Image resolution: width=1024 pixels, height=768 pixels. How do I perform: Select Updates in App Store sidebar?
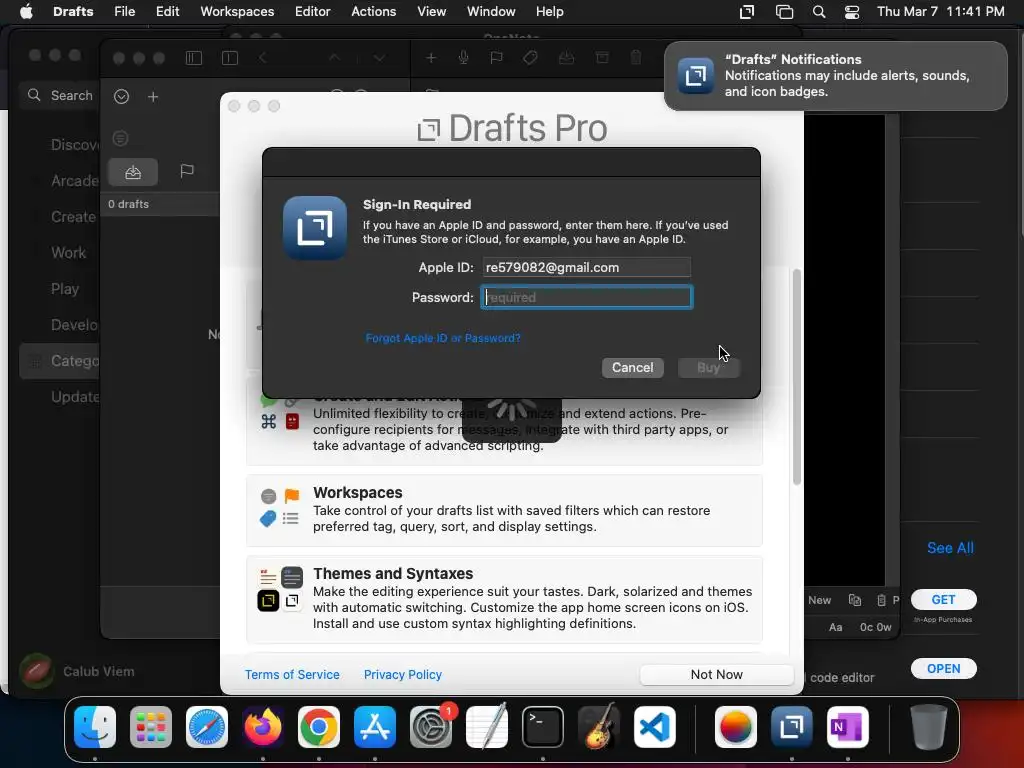coord(74,397)
